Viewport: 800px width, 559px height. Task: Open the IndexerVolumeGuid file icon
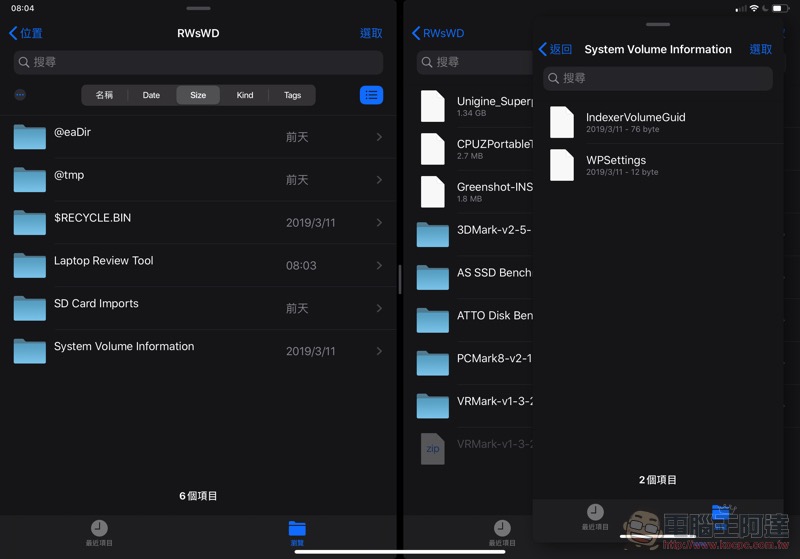(x=562, y=122)
